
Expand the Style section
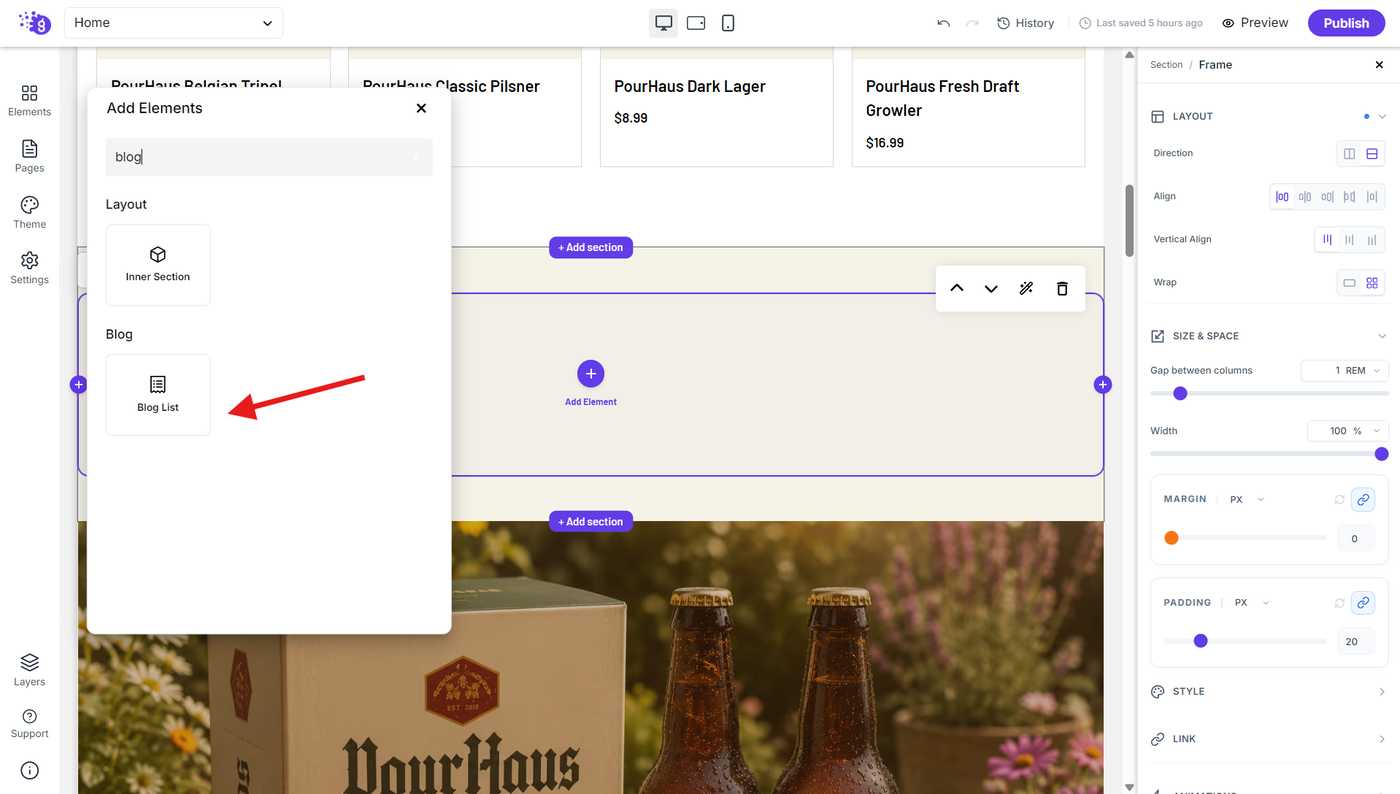point(1268,691)
